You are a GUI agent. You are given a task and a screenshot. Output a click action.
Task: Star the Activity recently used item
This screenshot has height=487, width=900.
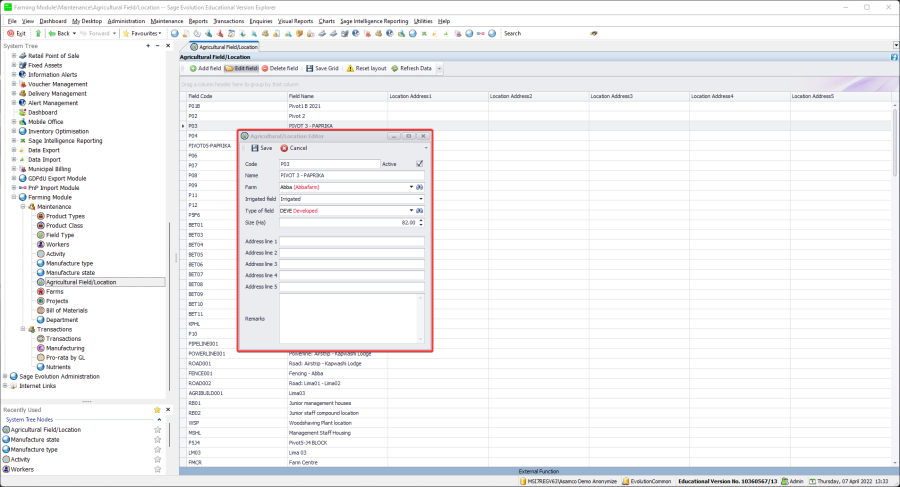(x=157, y=459)
